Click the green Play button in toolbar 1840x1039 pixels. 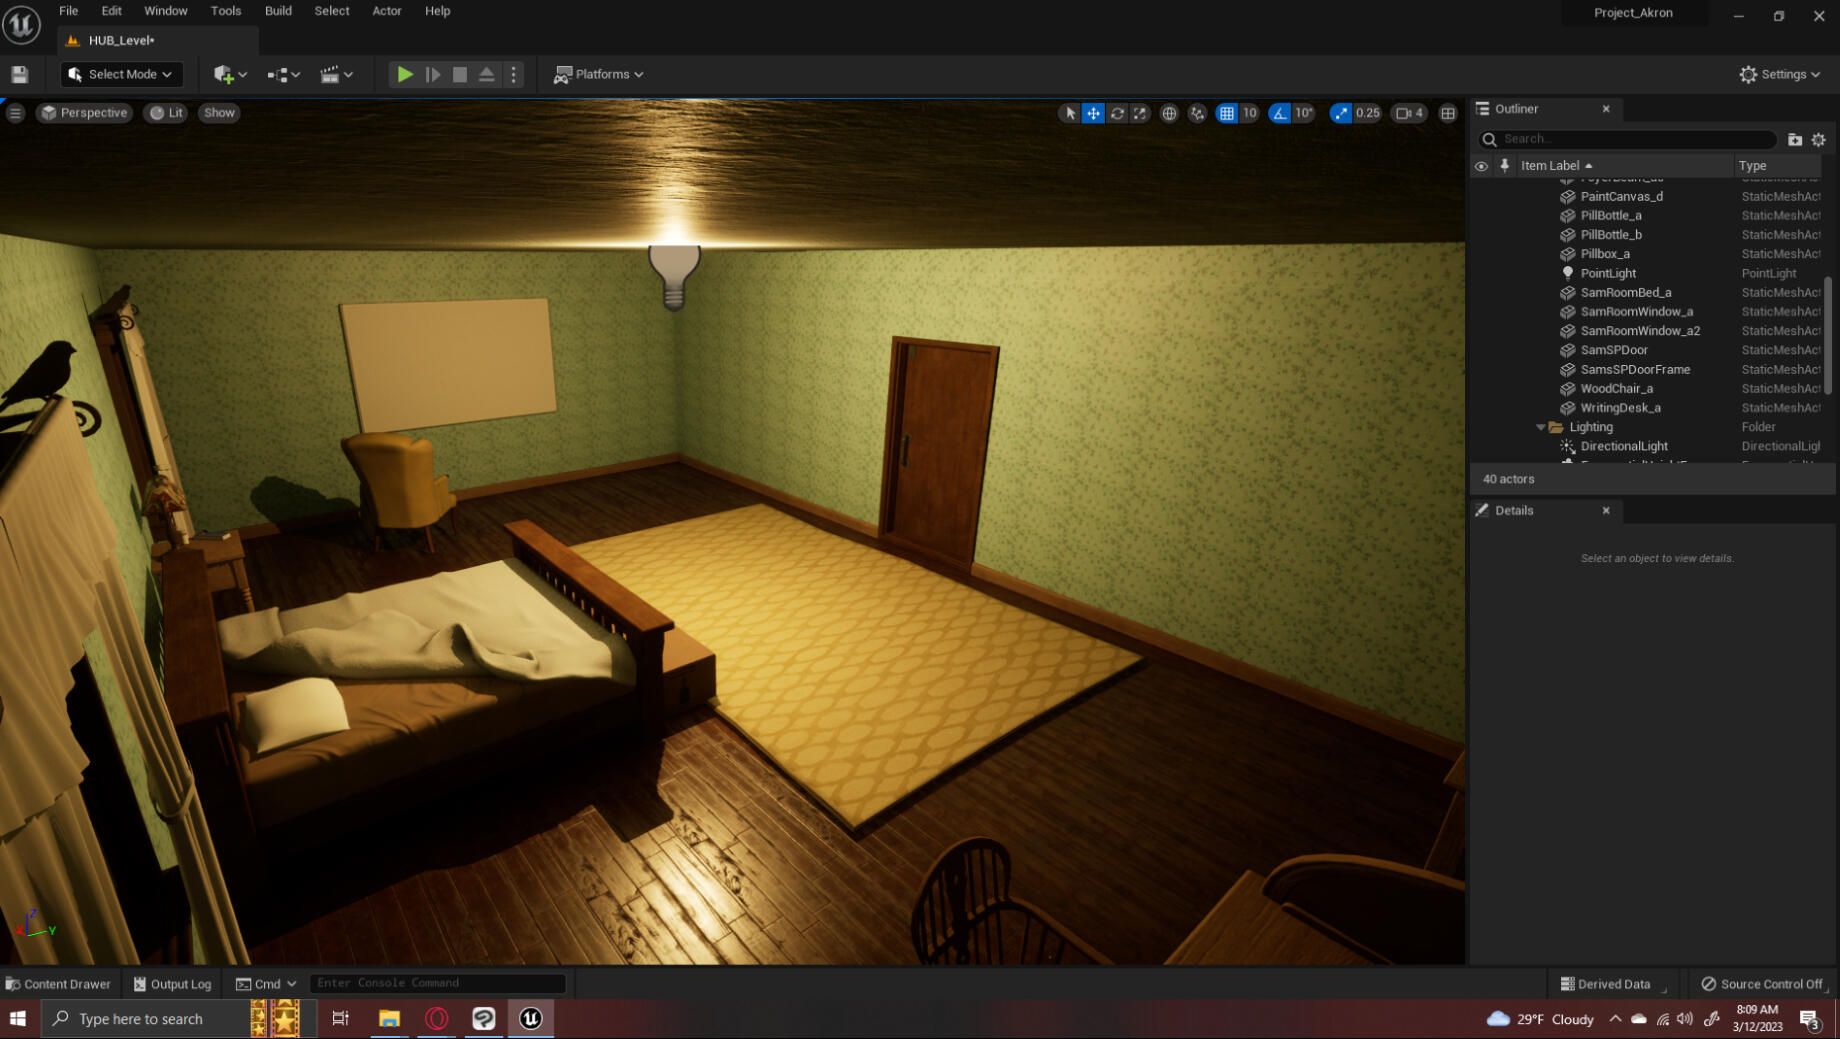click(x=404, y=74)
